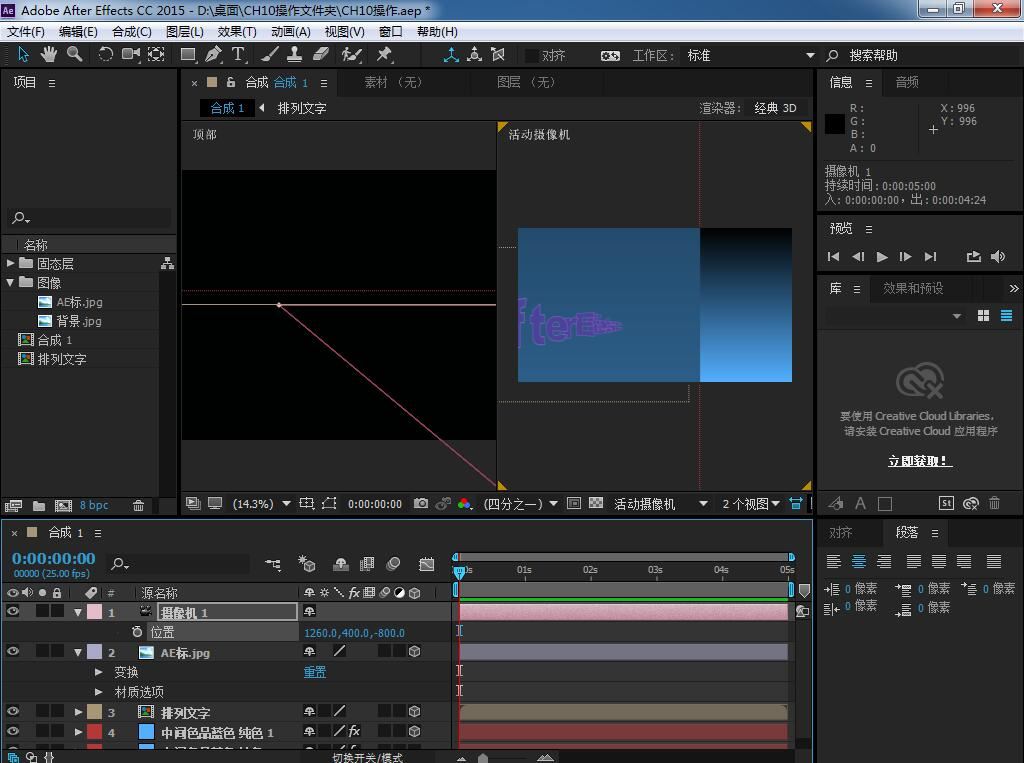Select the Zoom magnifier tool

tap(74, 54)
